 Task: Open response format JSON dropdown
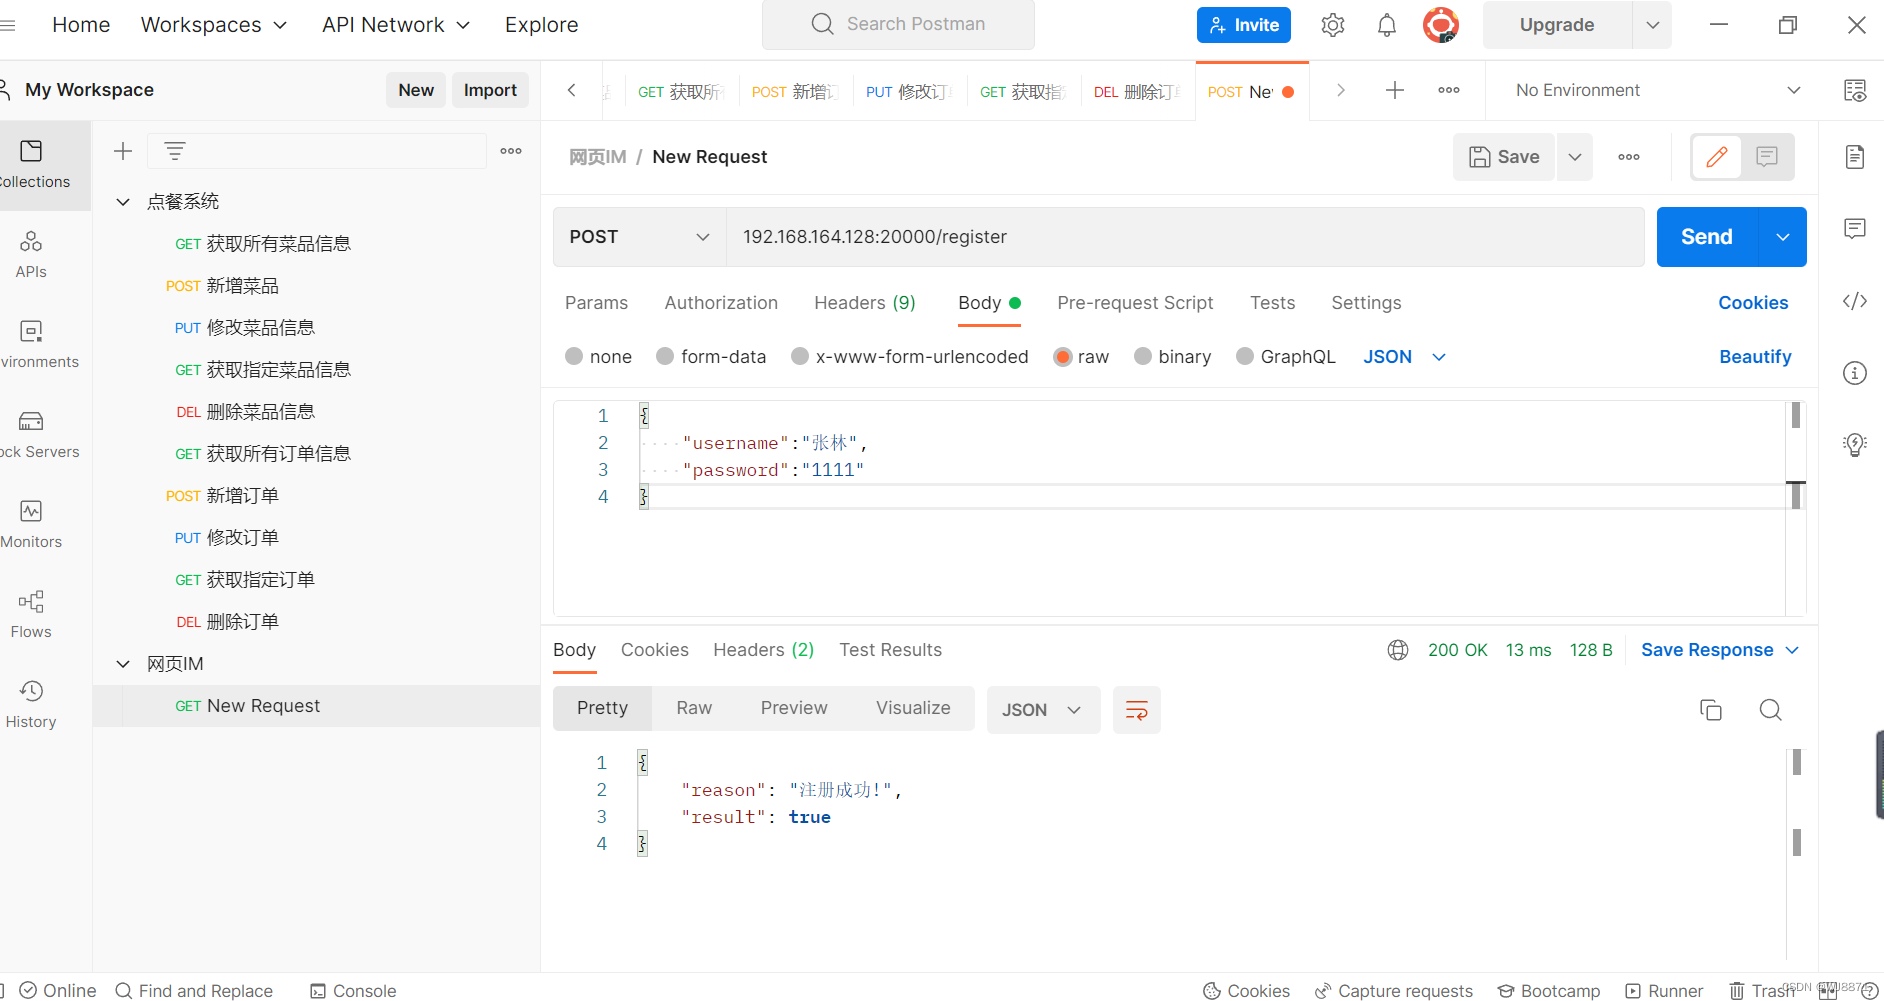1043,710
